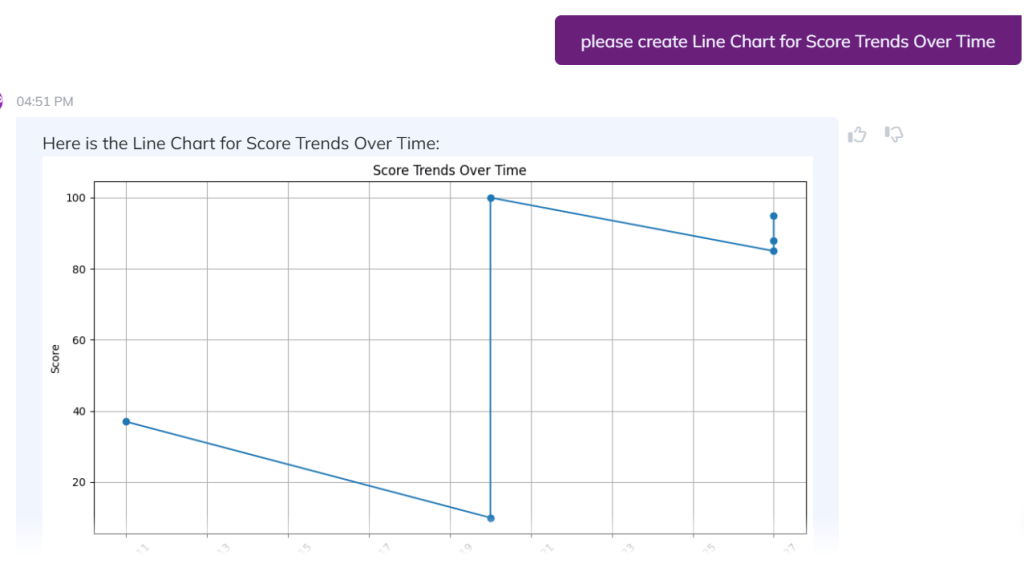Click the 20 tick label on y-axis

[x=78, y=482]
